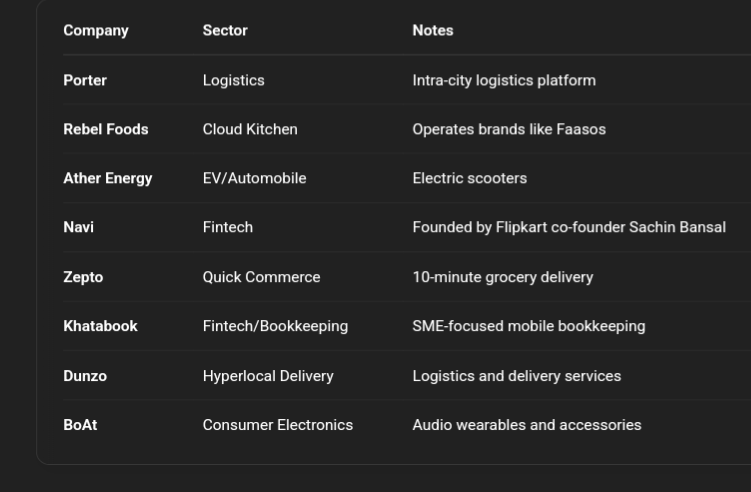Screen dimensions: 751x492
Task: Click the BoAt company name
Action: (80, 425)
